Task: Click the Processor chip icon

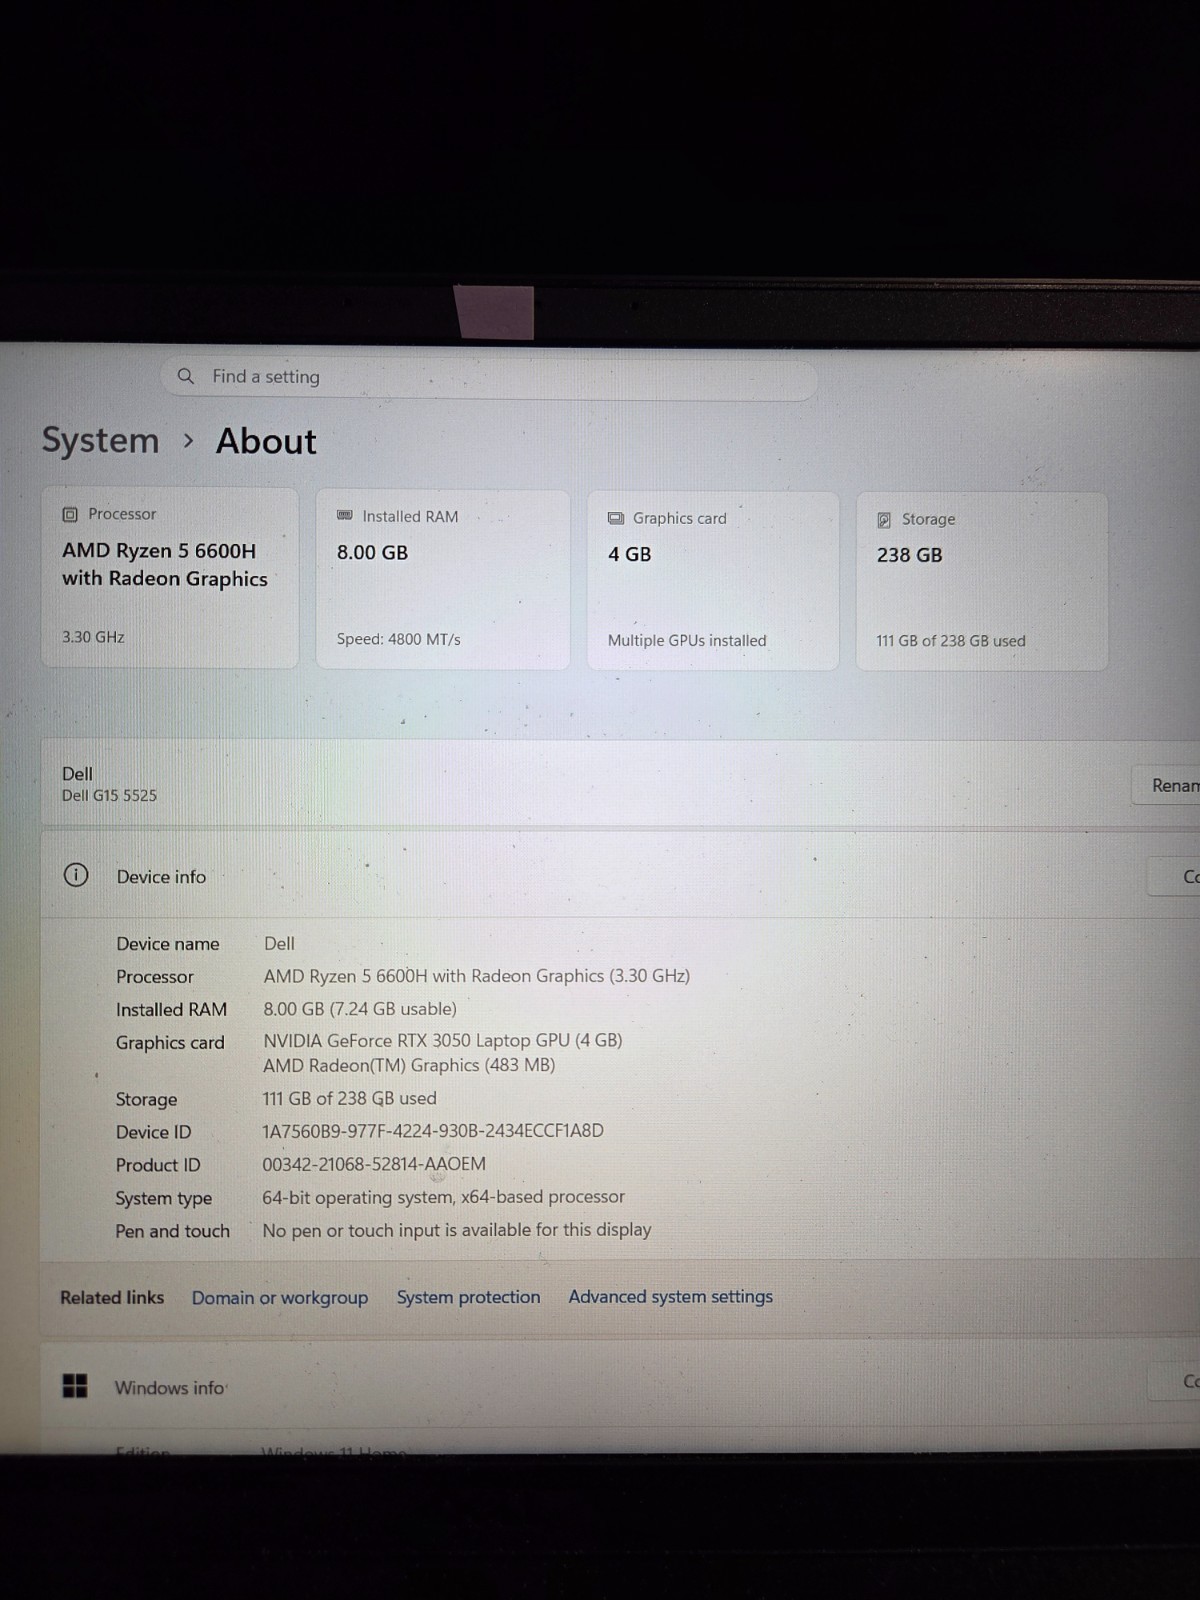Action: (70, 514)
